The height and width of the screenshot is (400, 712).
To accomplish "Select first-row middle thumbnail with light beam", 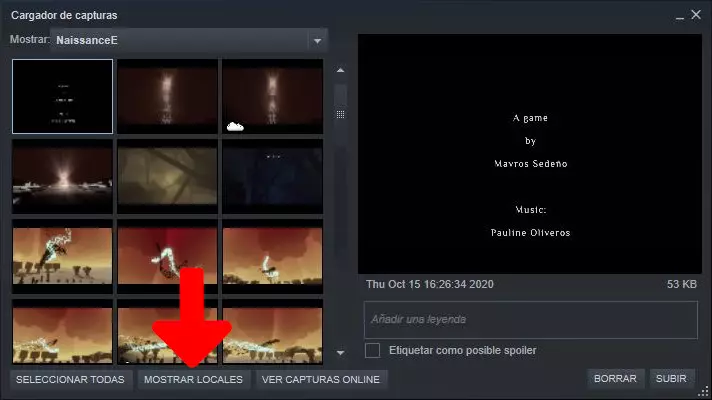I will click(x=168, y=96).
